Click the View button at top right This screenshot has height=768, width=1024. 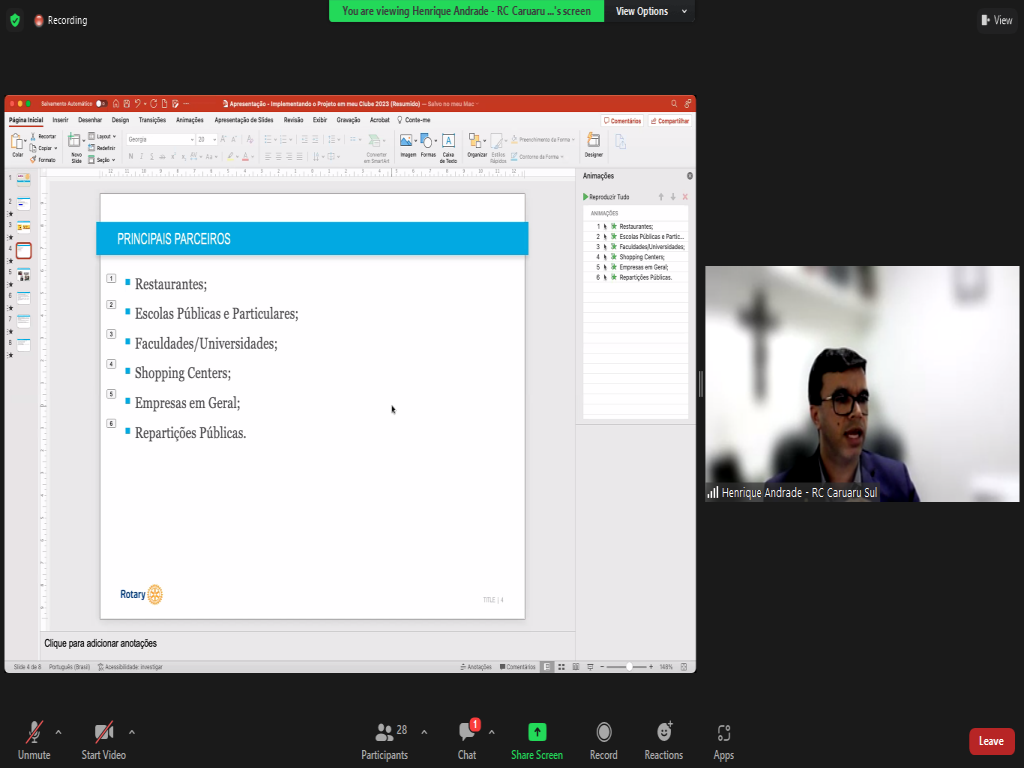click(997, 20)
